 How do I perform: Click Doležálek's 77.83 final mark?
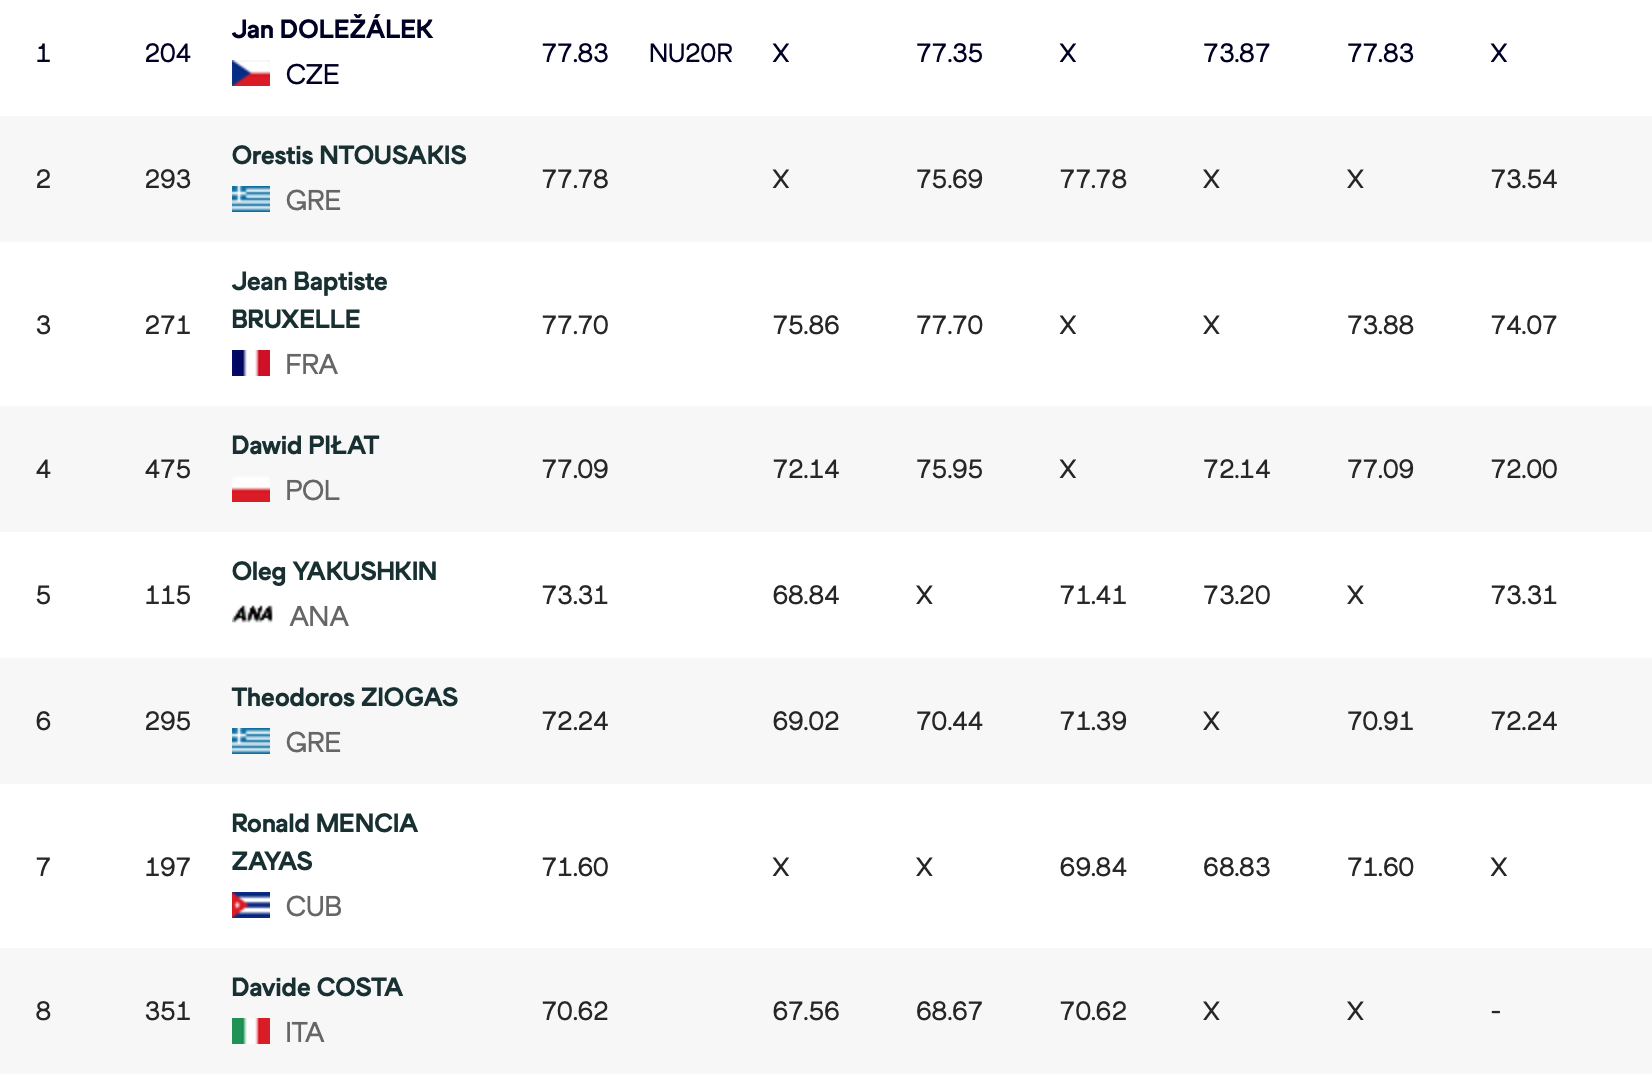(575, 53)
